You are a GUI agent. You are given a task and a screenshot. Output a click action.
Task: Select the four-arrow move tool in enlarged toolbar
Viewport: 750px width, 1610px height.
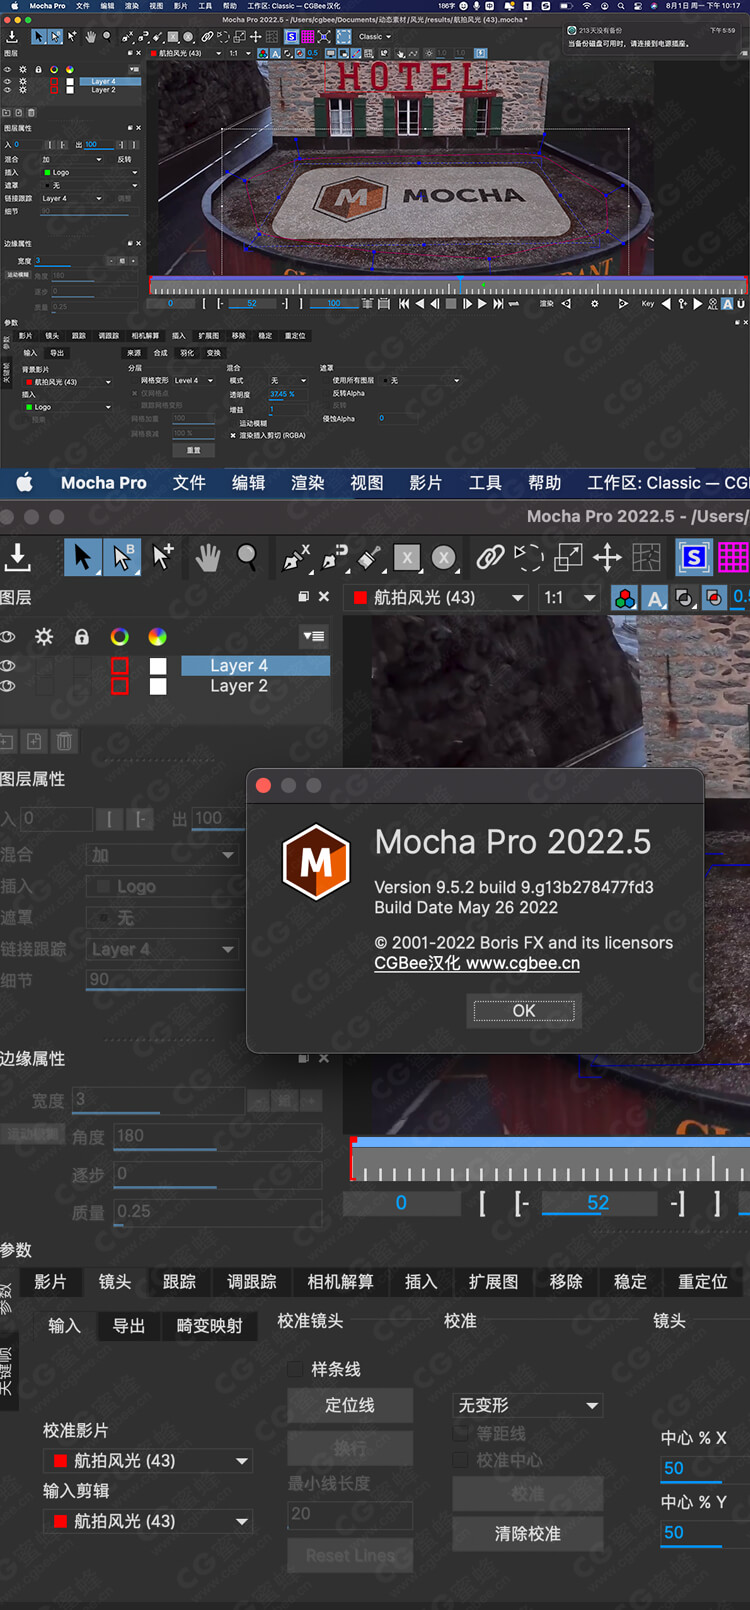(607, 557)
